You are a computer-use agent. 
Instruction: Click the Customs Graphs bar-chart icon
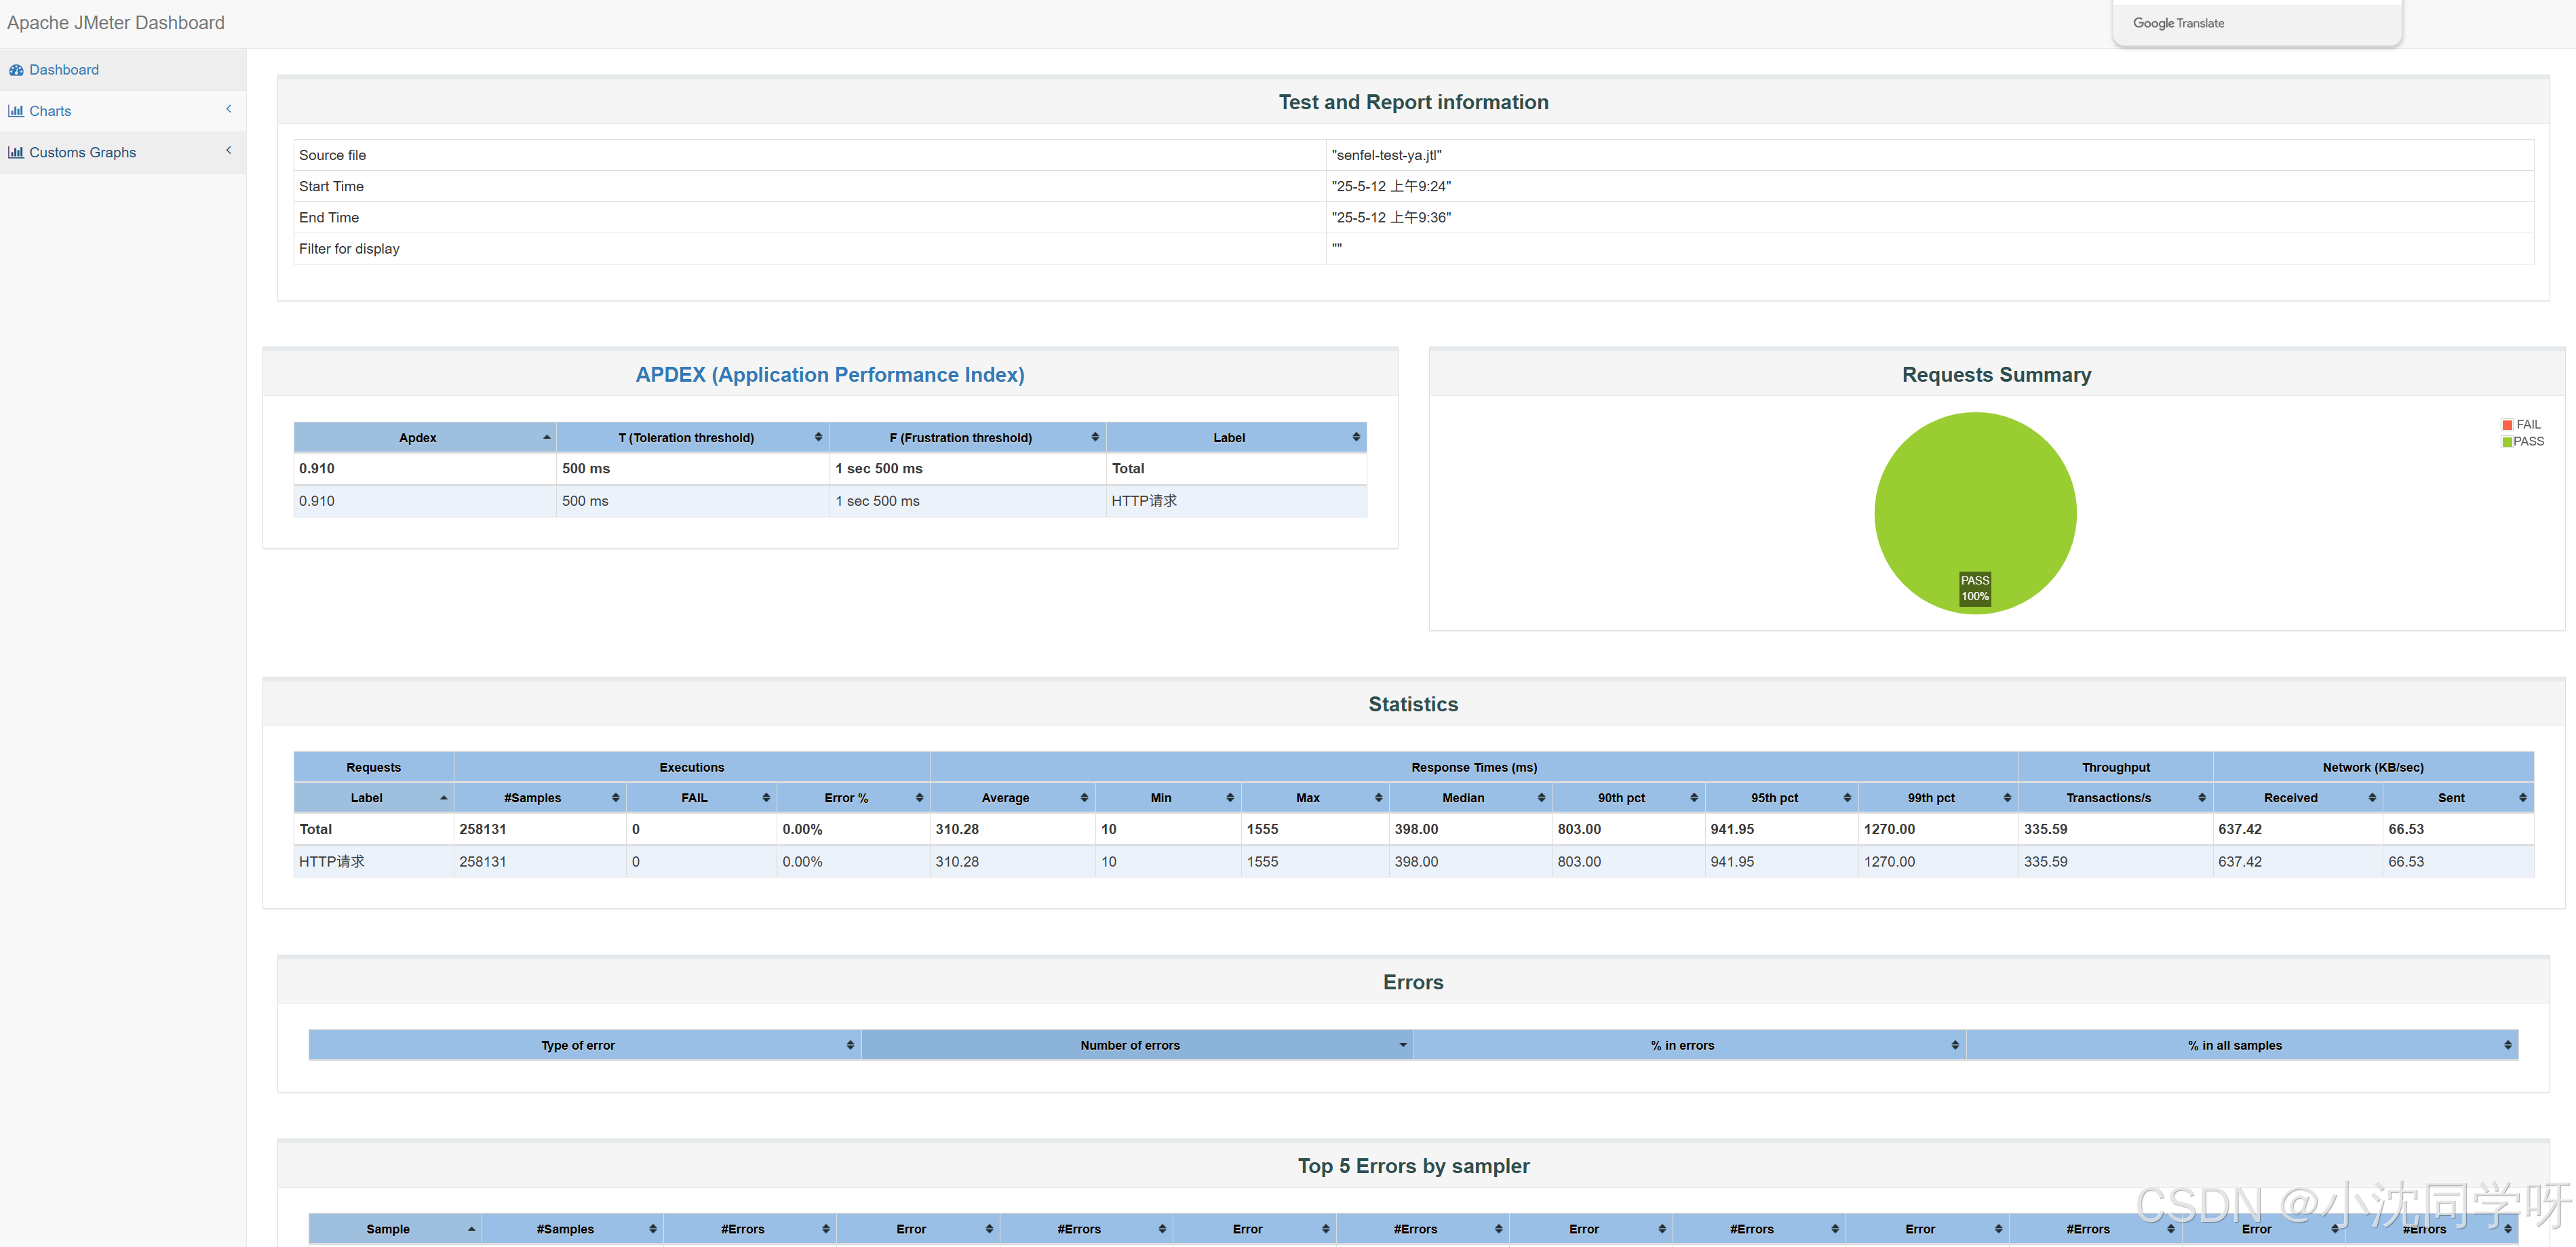pos(16,152)
